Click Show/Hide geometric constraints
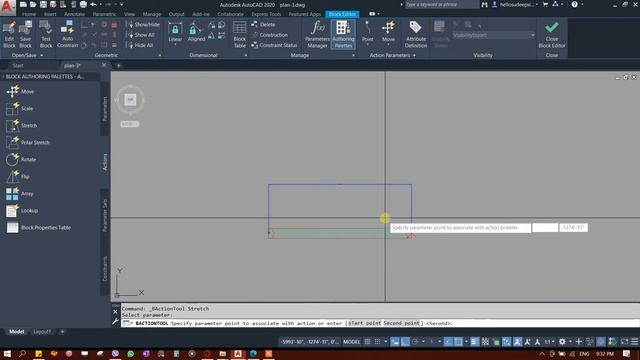Viewport: 640px width, 360px height. pyautogui.click(x=143, y=24)
